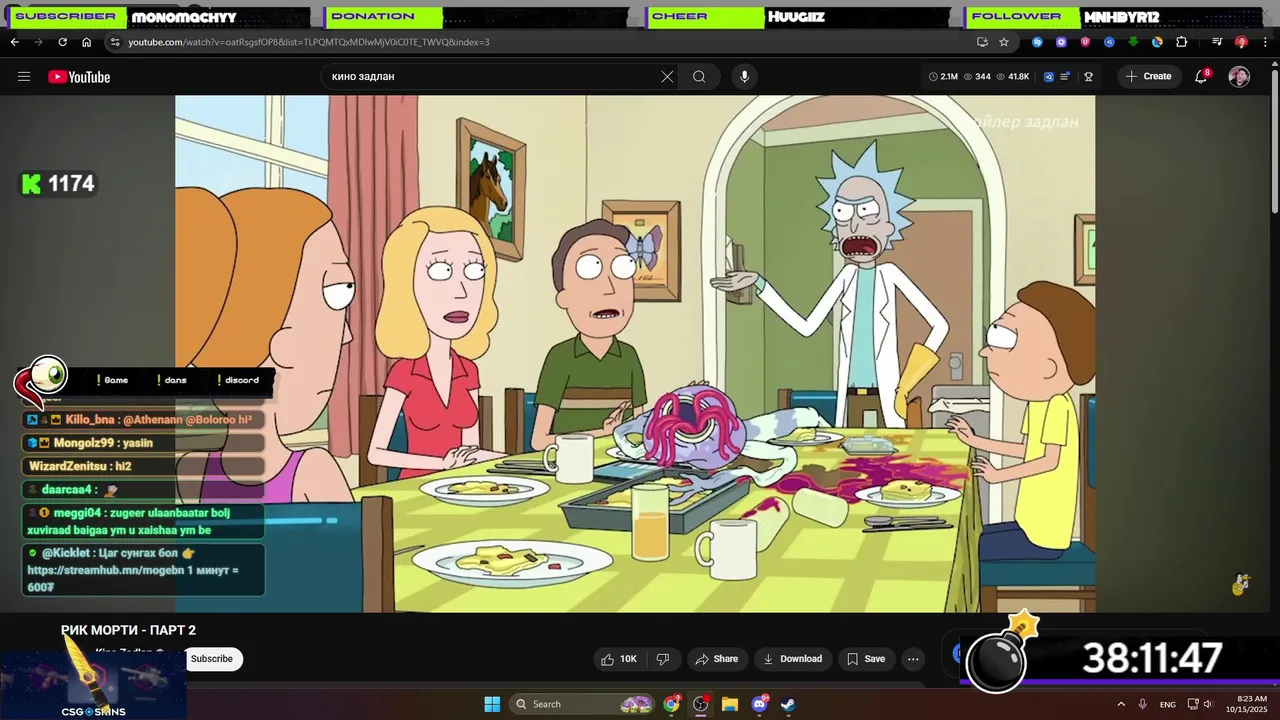Save the video to a playlist

pos(865,659)
